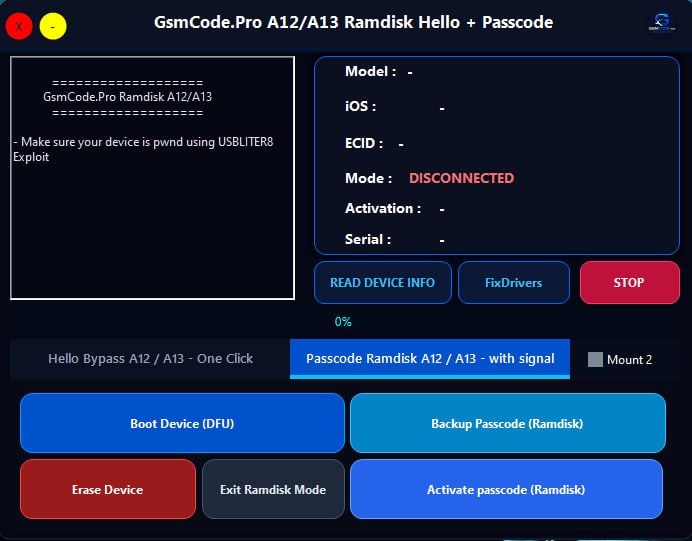692x541 pixels.
Task: Click the iOS label in device info
Action: point(360,106)
